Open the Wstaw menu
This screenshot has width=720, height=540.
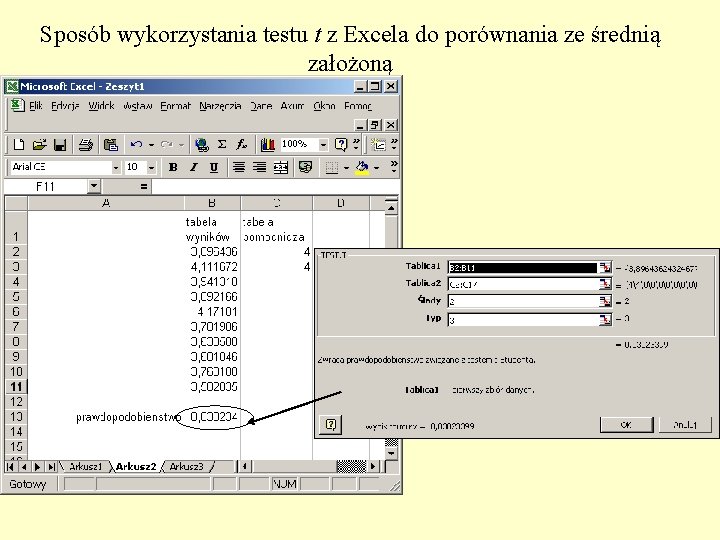pyautogui.click(x=137, y=106)
